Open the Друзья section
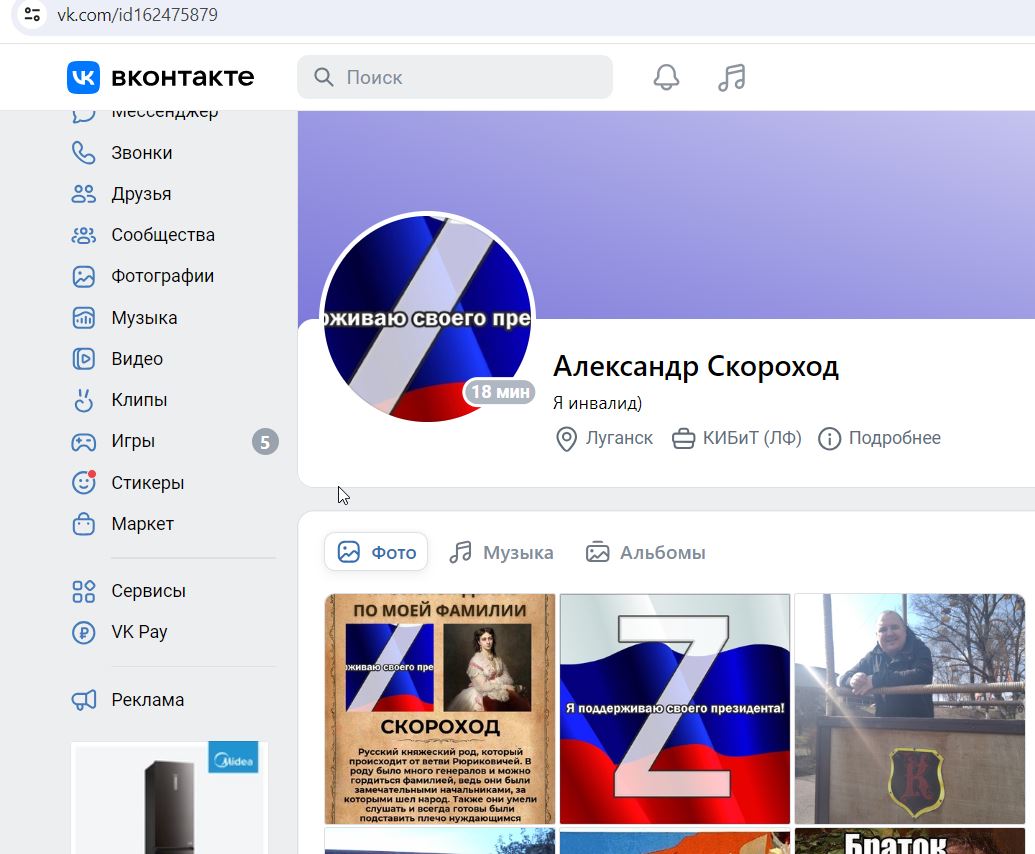Image resolution: width=1035 pixels, height=854 pixels. pyautogui.click(x=140, y=193)
